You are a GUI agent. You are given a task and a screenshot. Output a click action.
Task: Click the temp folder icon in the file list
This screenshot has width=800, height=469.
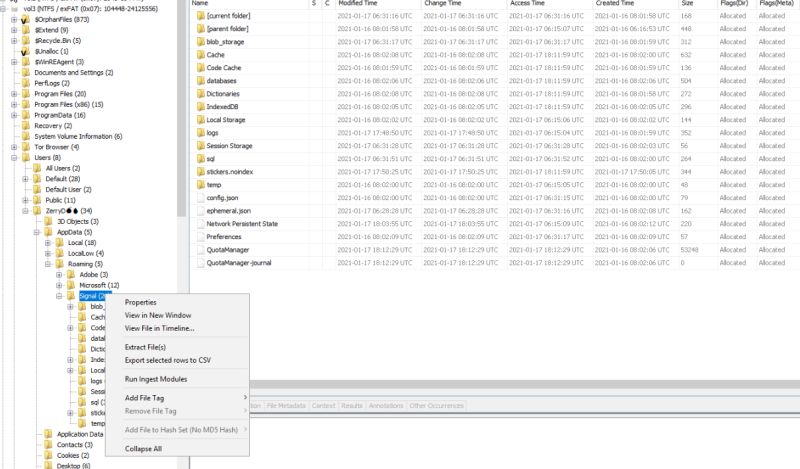pos(201,185)
